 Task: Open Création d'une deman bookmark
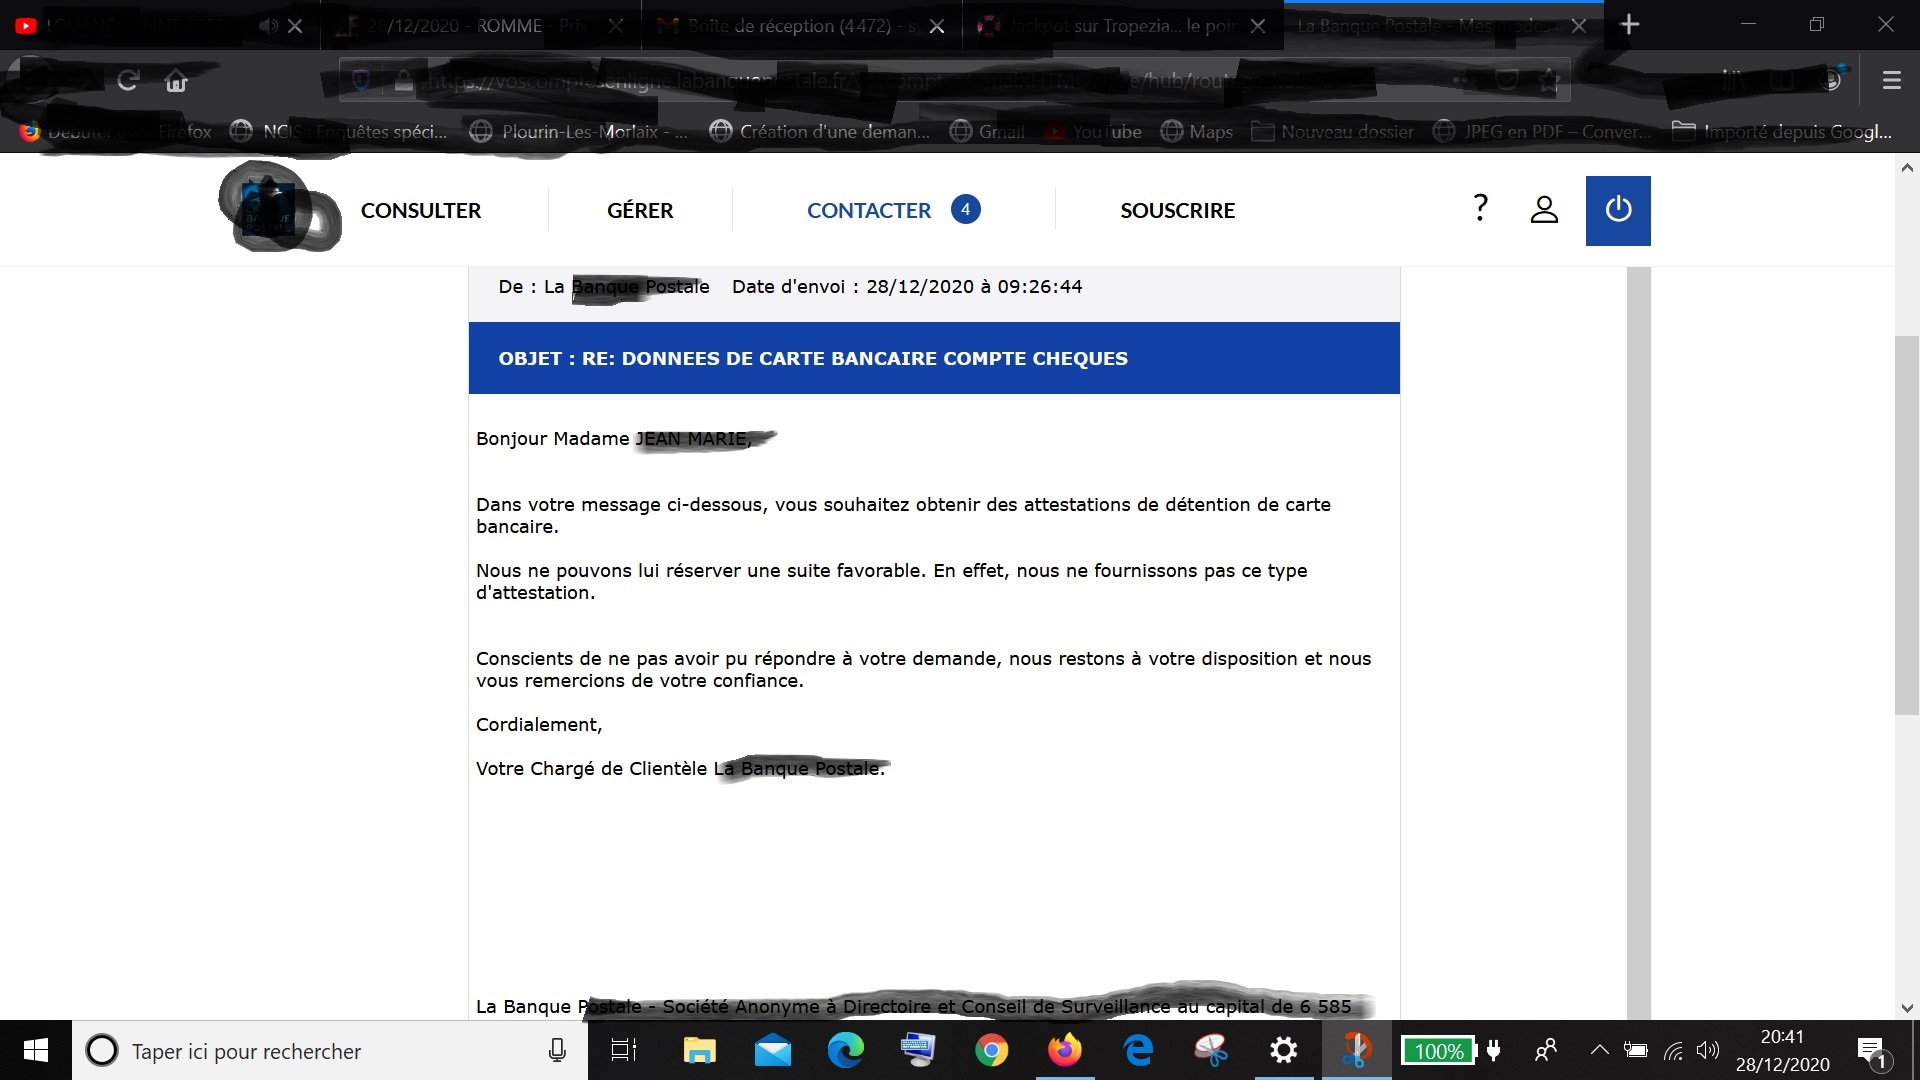tap(819, 131)
